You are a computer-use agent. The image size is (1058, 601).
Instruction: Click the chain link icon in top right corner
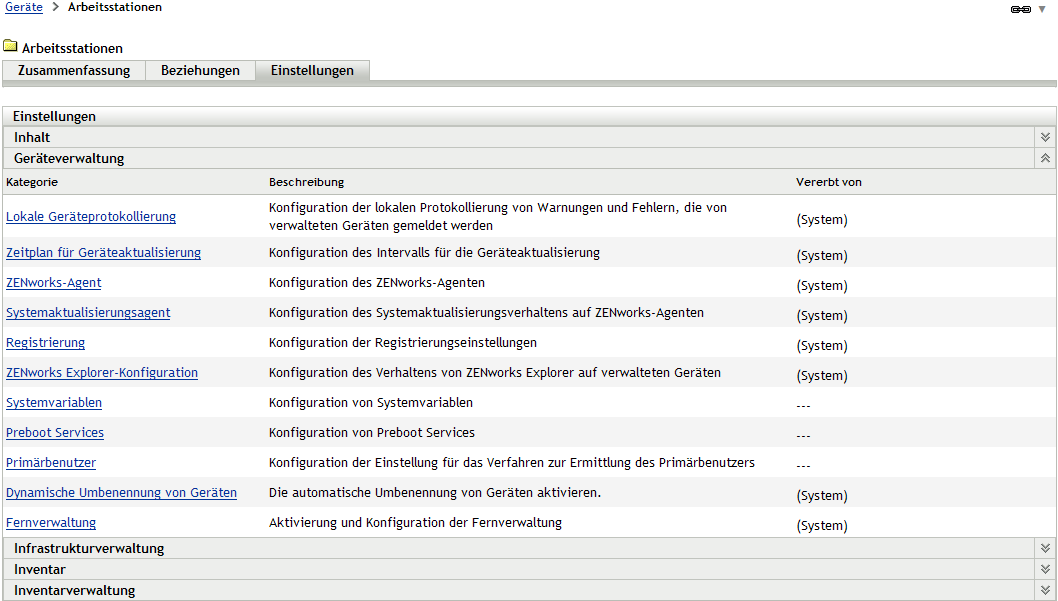click(x=1021, y=8)
